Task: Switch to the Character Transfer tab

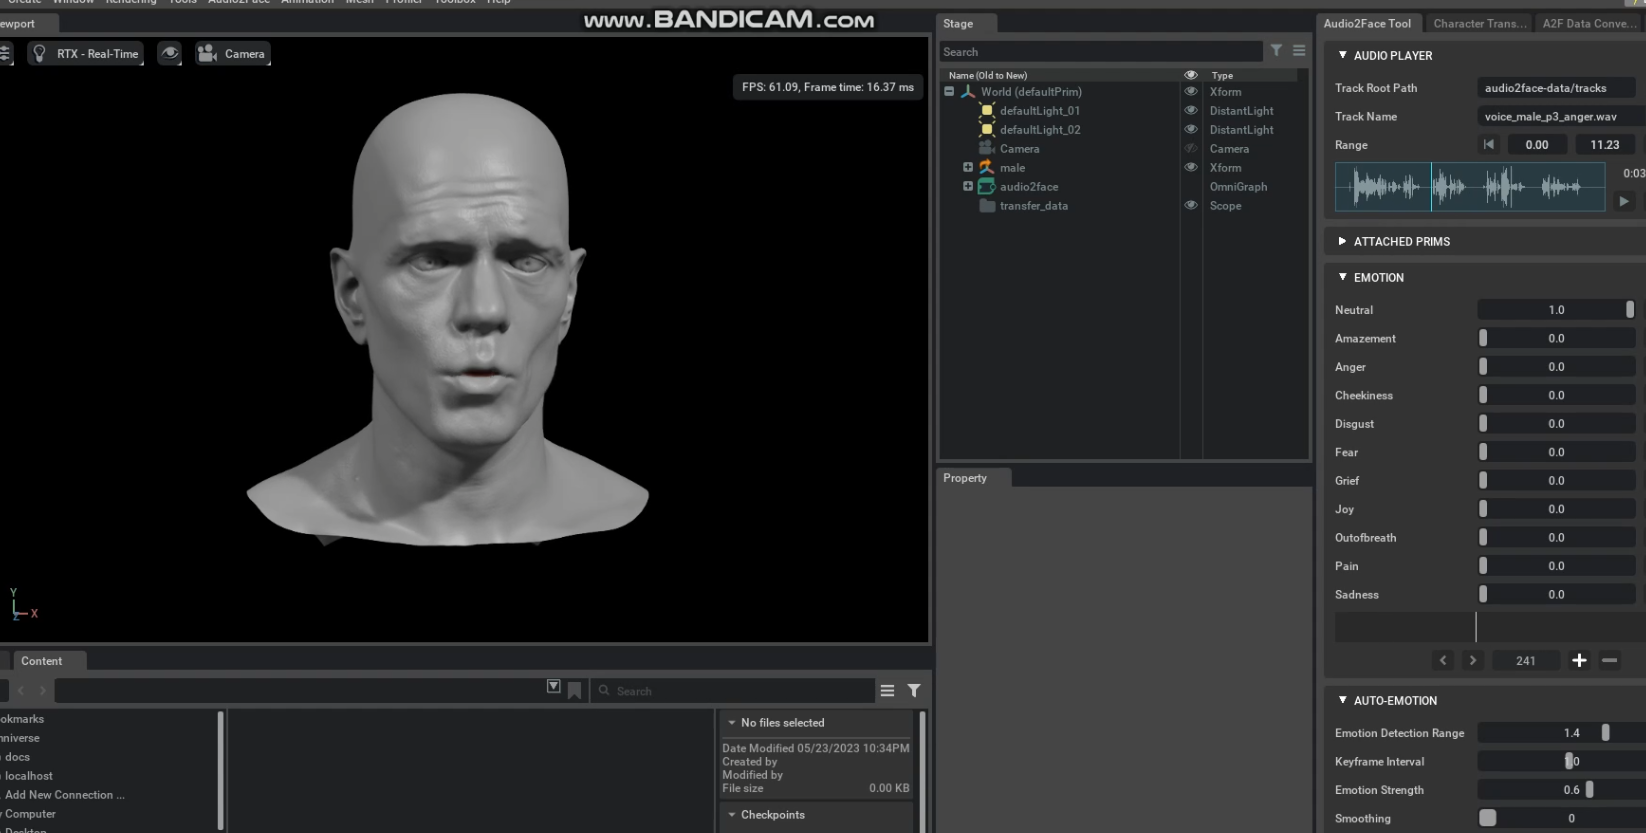Action: (x=1479, y=23)
